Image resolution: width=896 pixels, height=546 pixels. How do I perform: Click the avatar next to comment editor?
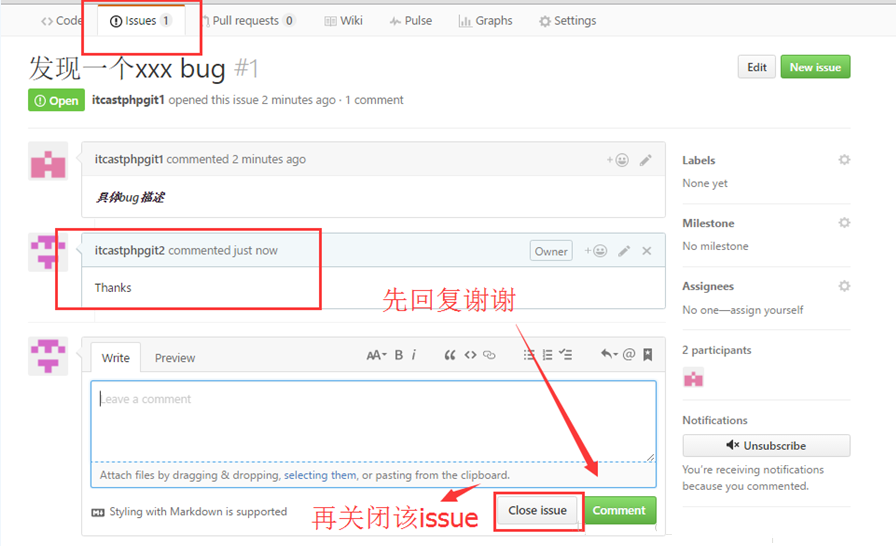click(x=48, y=356)
